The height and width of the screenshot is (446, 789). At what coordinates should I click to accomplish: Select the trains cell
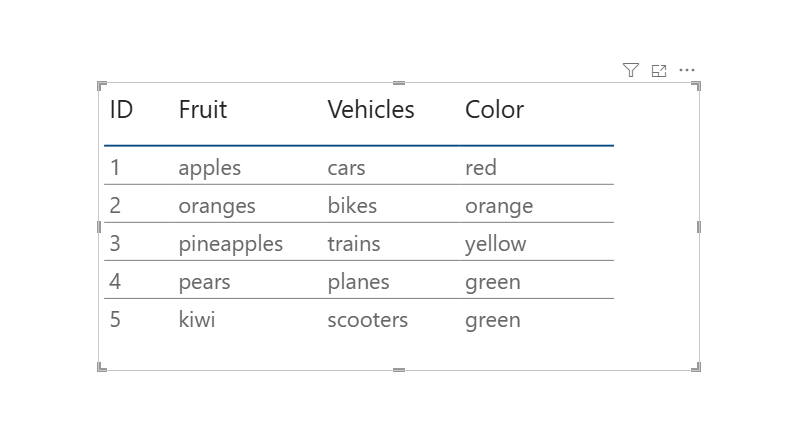coord(354,244)
